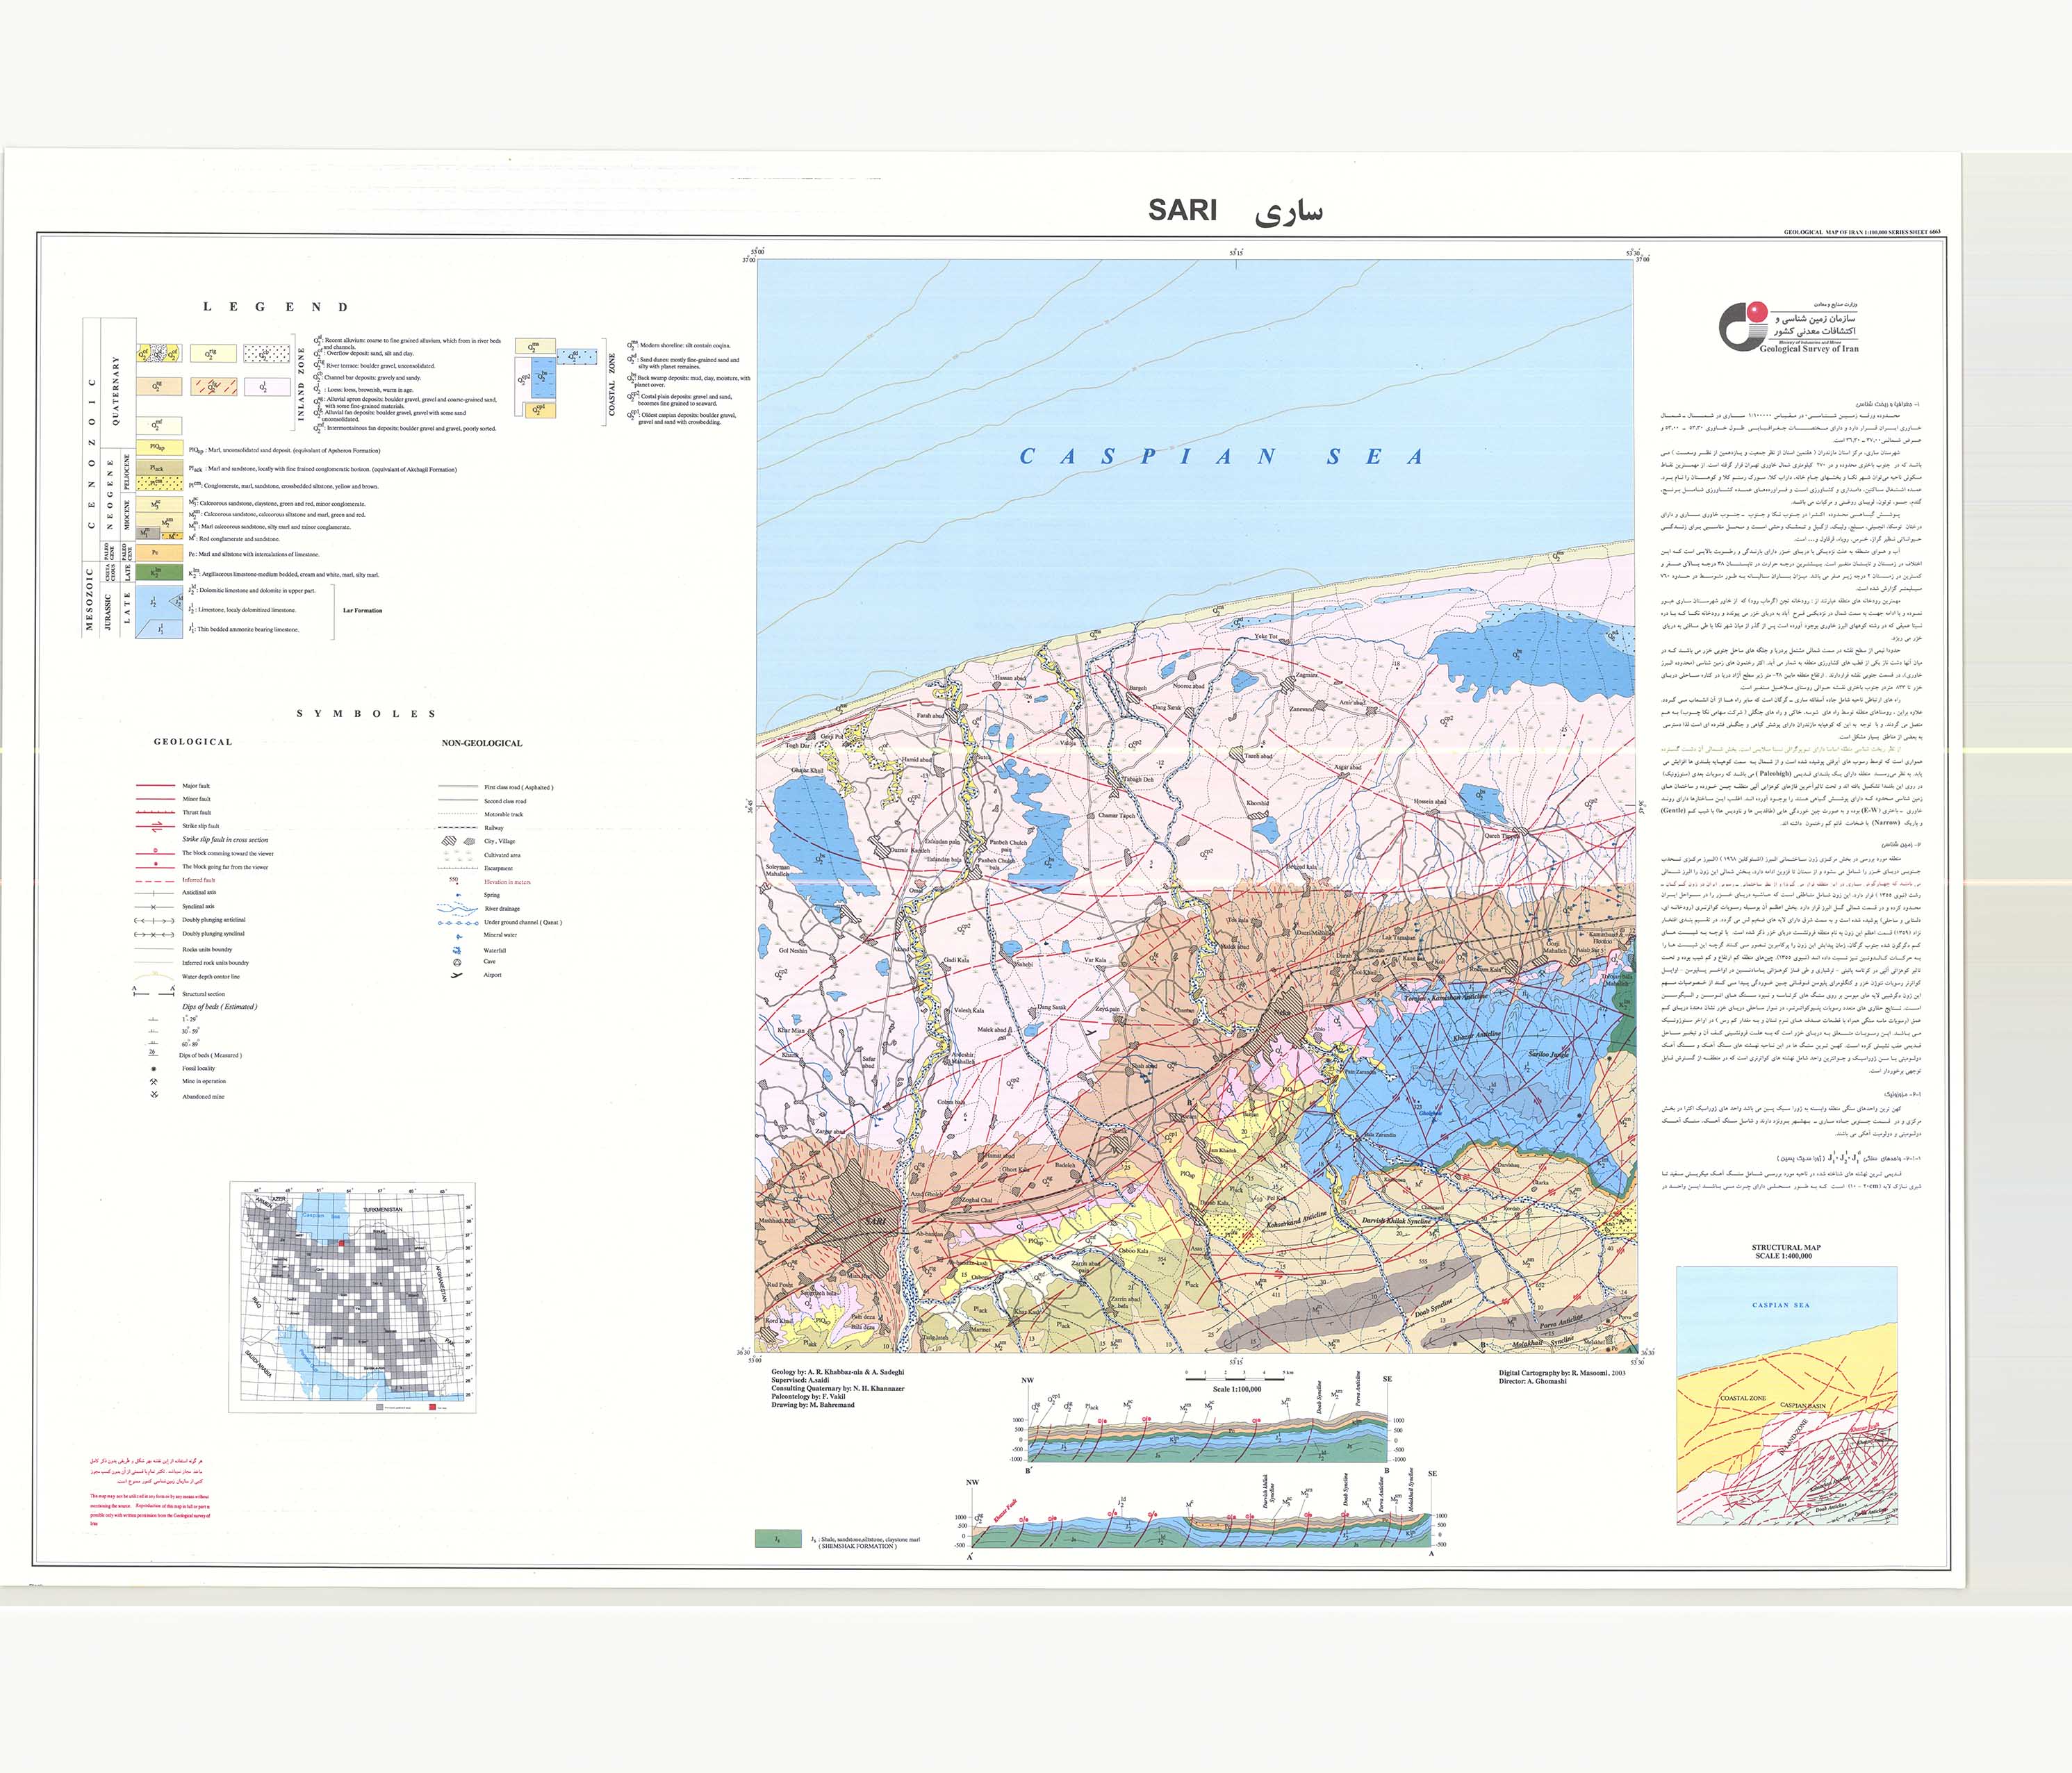Click the Iran index map thumbnail
The width and height of the screenshot is (2072, 1773).
point(352,1297)
